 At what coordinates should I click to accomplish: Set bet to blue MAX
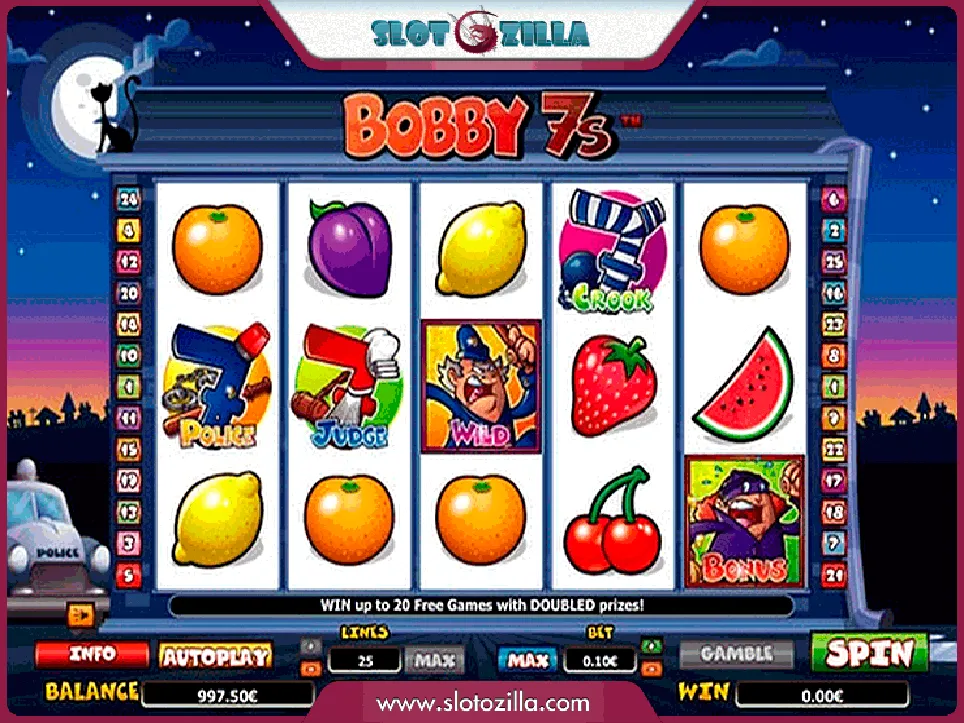pyautogui.click(x=527, y=661)
